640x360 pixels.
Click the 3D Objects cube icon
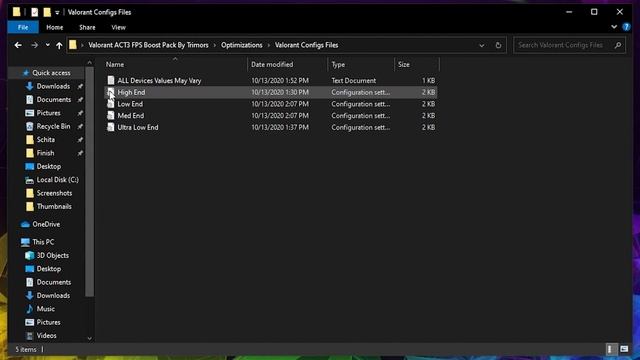[29, 256]
